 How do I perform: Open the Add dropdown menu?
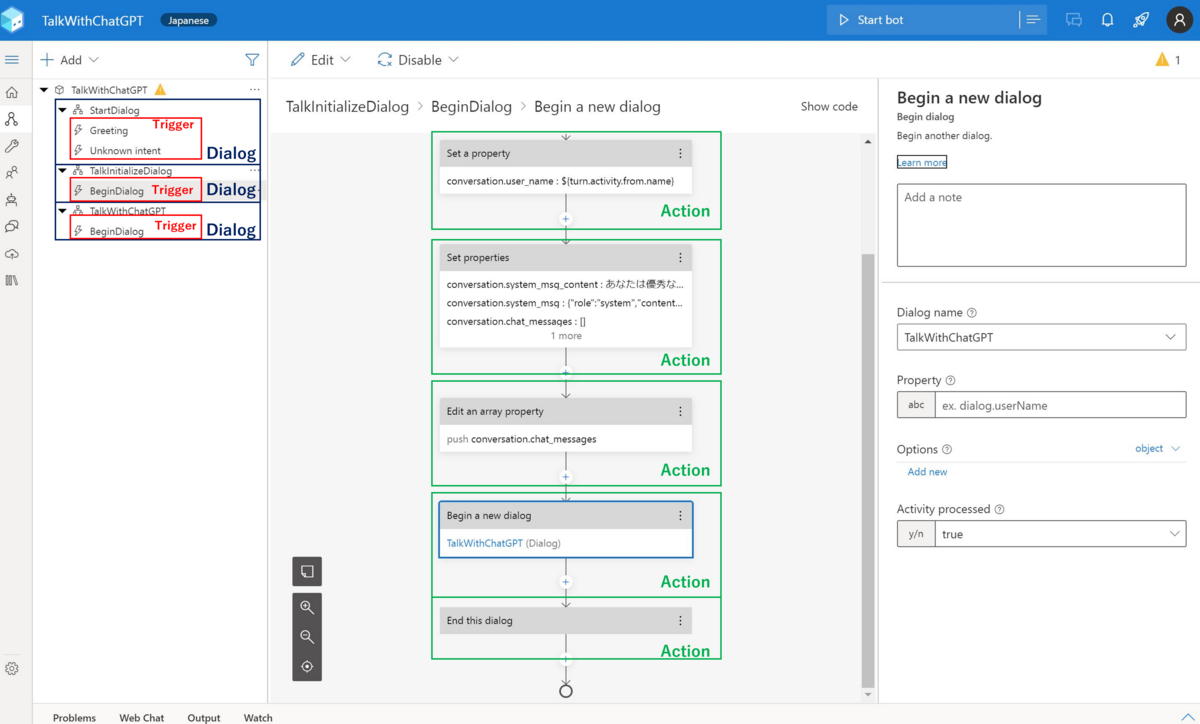69,60
